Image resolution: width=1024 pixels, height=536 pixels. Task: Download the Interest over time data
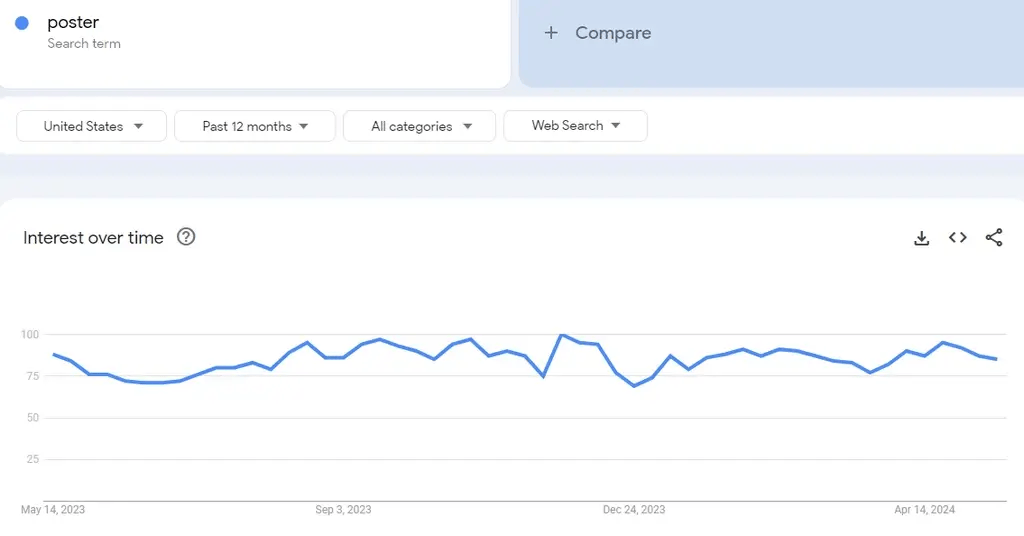tap(921, 238)
